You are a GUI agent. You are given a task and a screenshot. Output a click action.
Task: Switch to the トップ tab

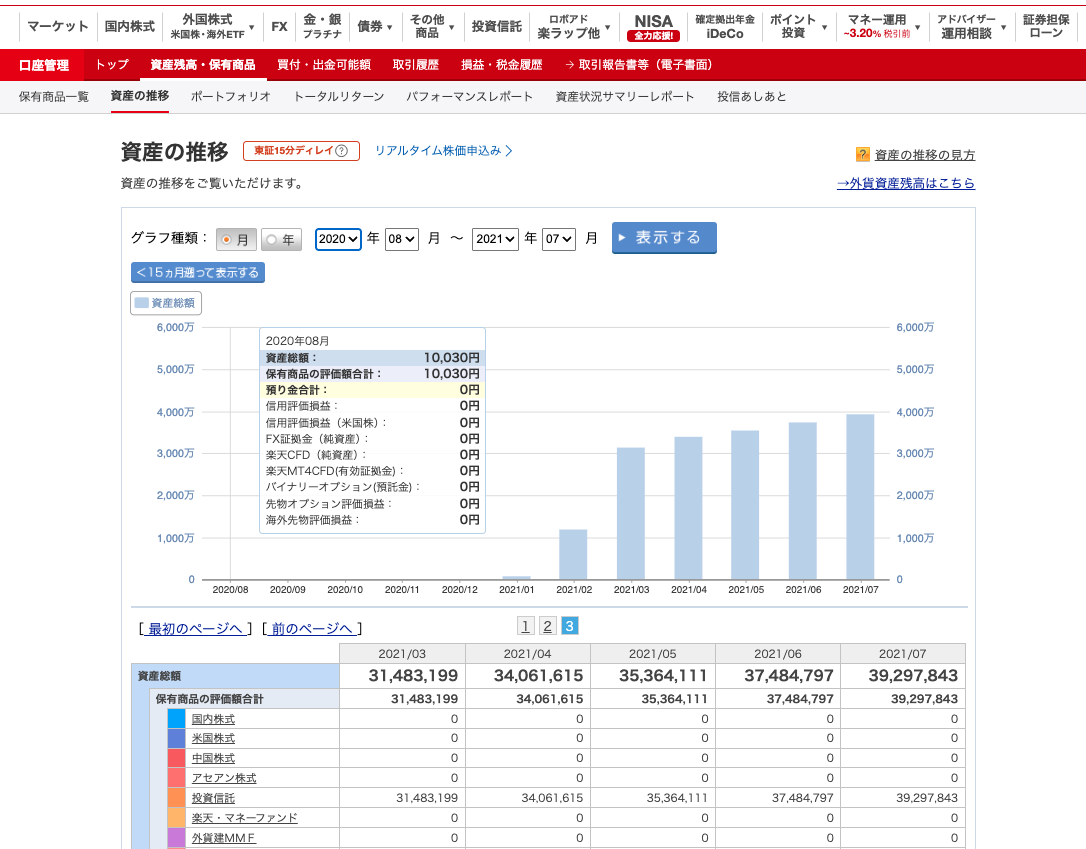click(112, 64)
